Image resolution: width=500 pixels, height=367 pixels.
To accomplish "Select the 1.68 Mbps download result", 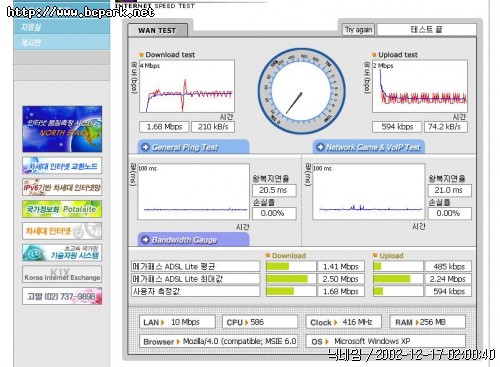I will point(164,127).
